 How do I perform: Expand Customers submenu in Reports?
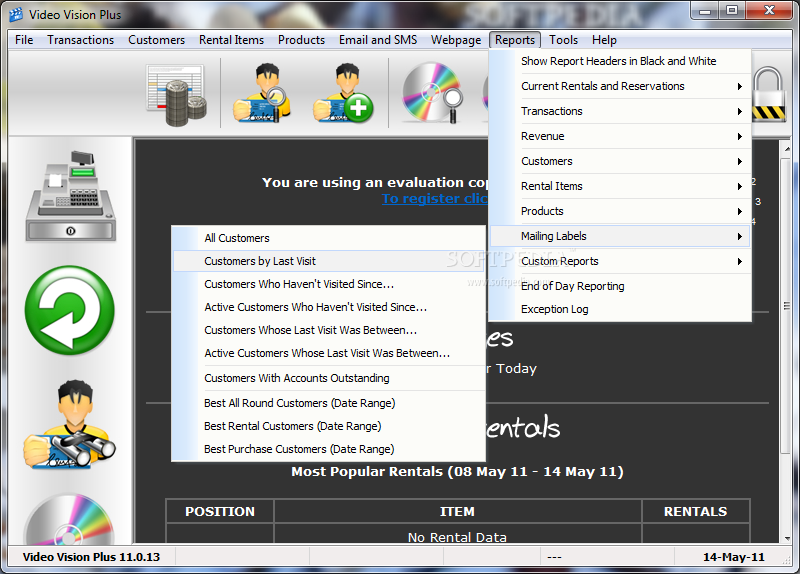click(x=620, y=161)
